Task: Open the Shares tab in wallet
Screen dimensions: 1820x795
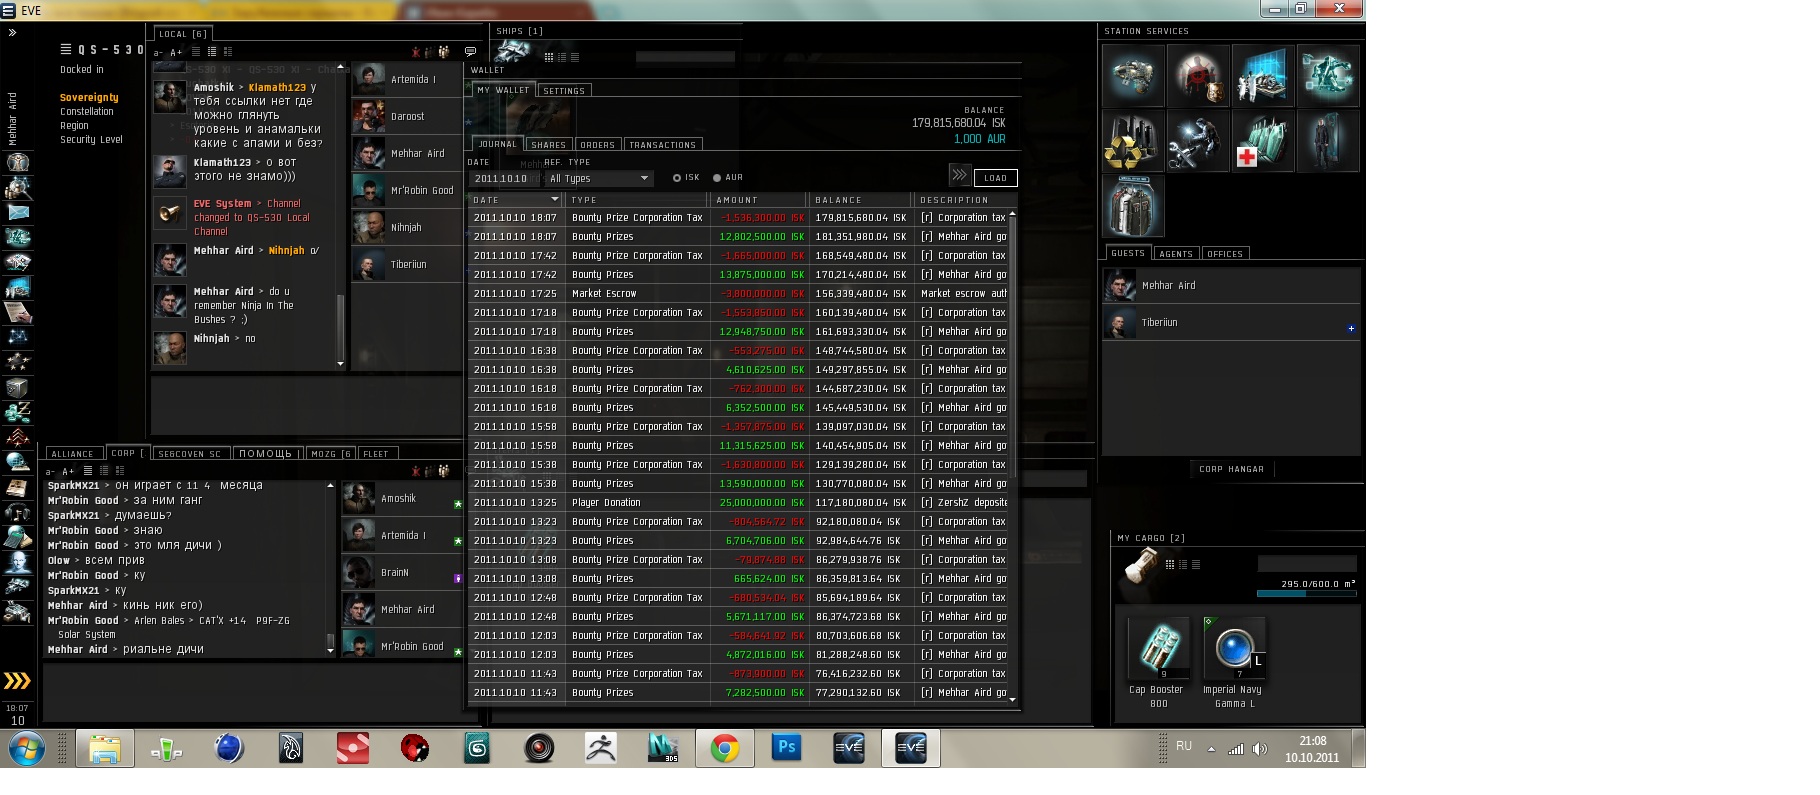Action: [548, 145]
